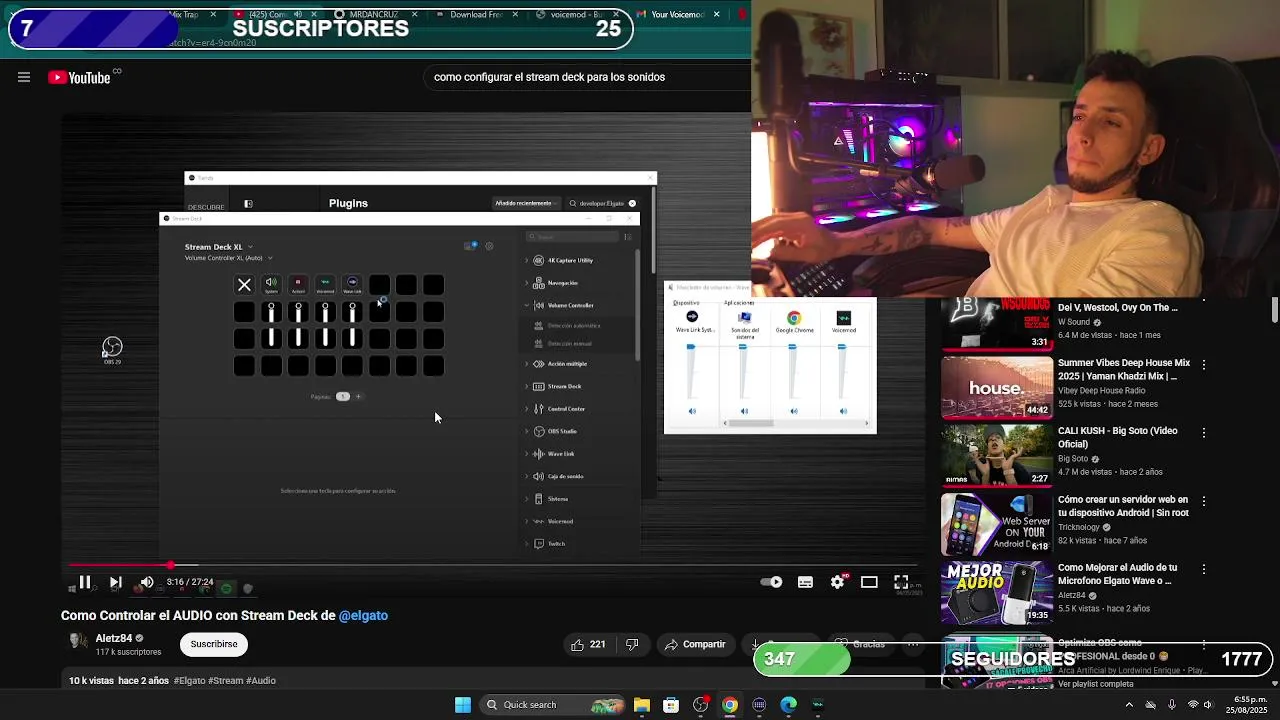Click the Suscribirse button

pos(214,644)
